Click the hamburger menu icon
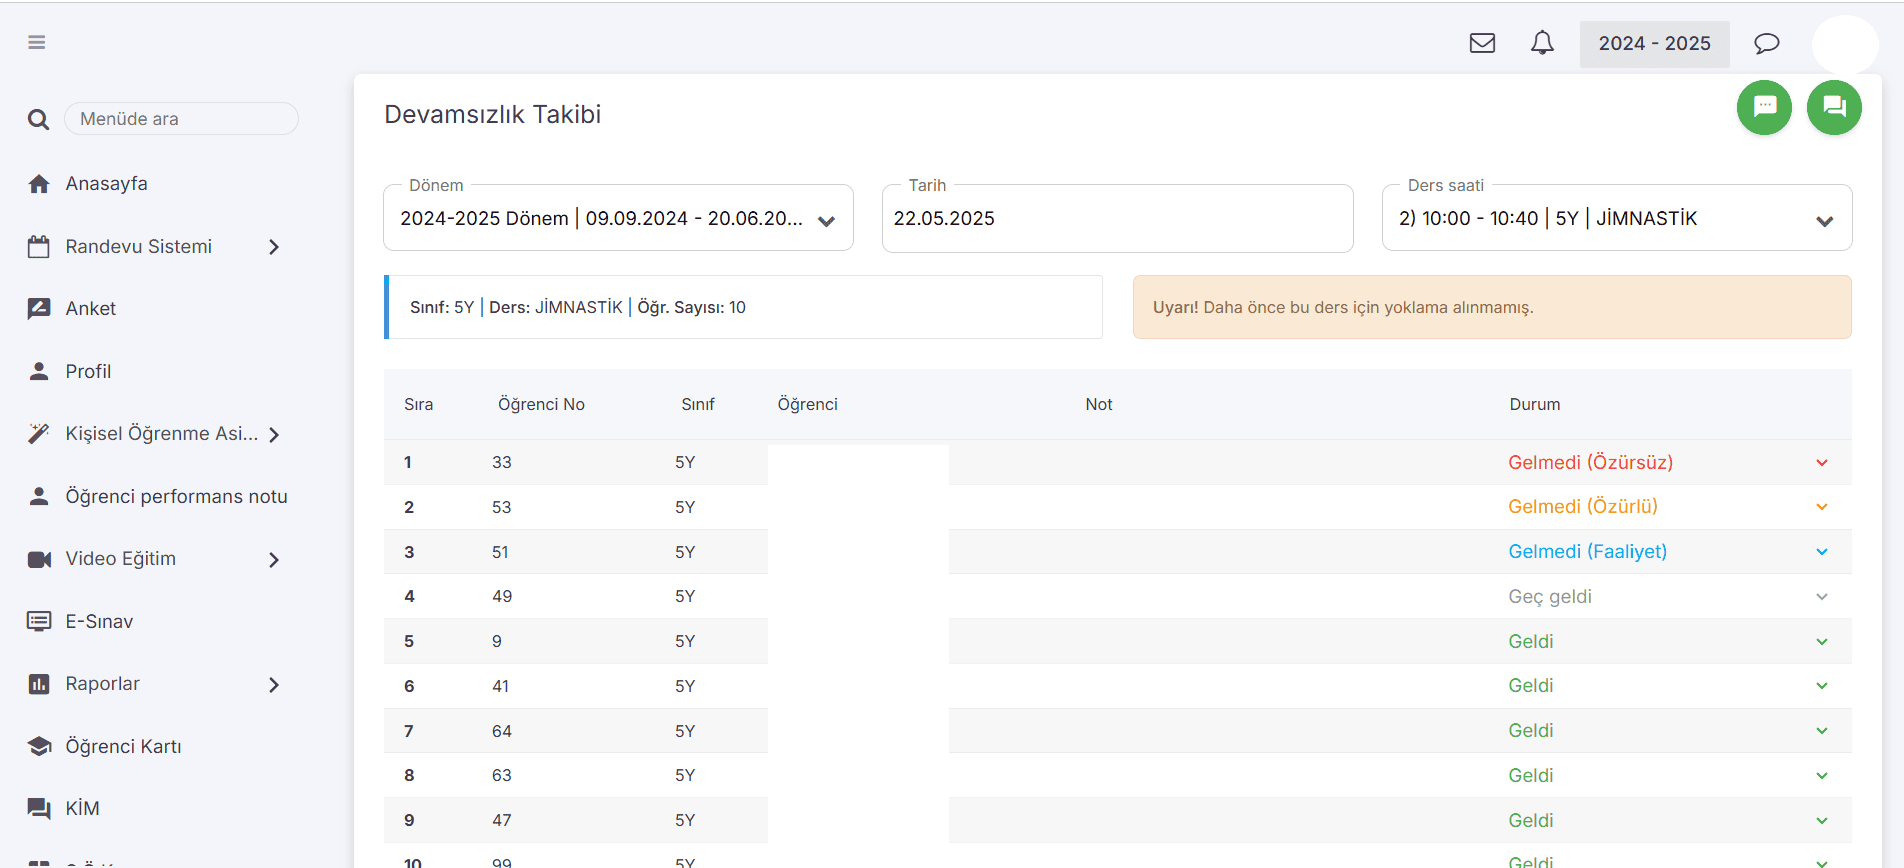Viewport: 1904px width, 868px height. click(37, 42)
